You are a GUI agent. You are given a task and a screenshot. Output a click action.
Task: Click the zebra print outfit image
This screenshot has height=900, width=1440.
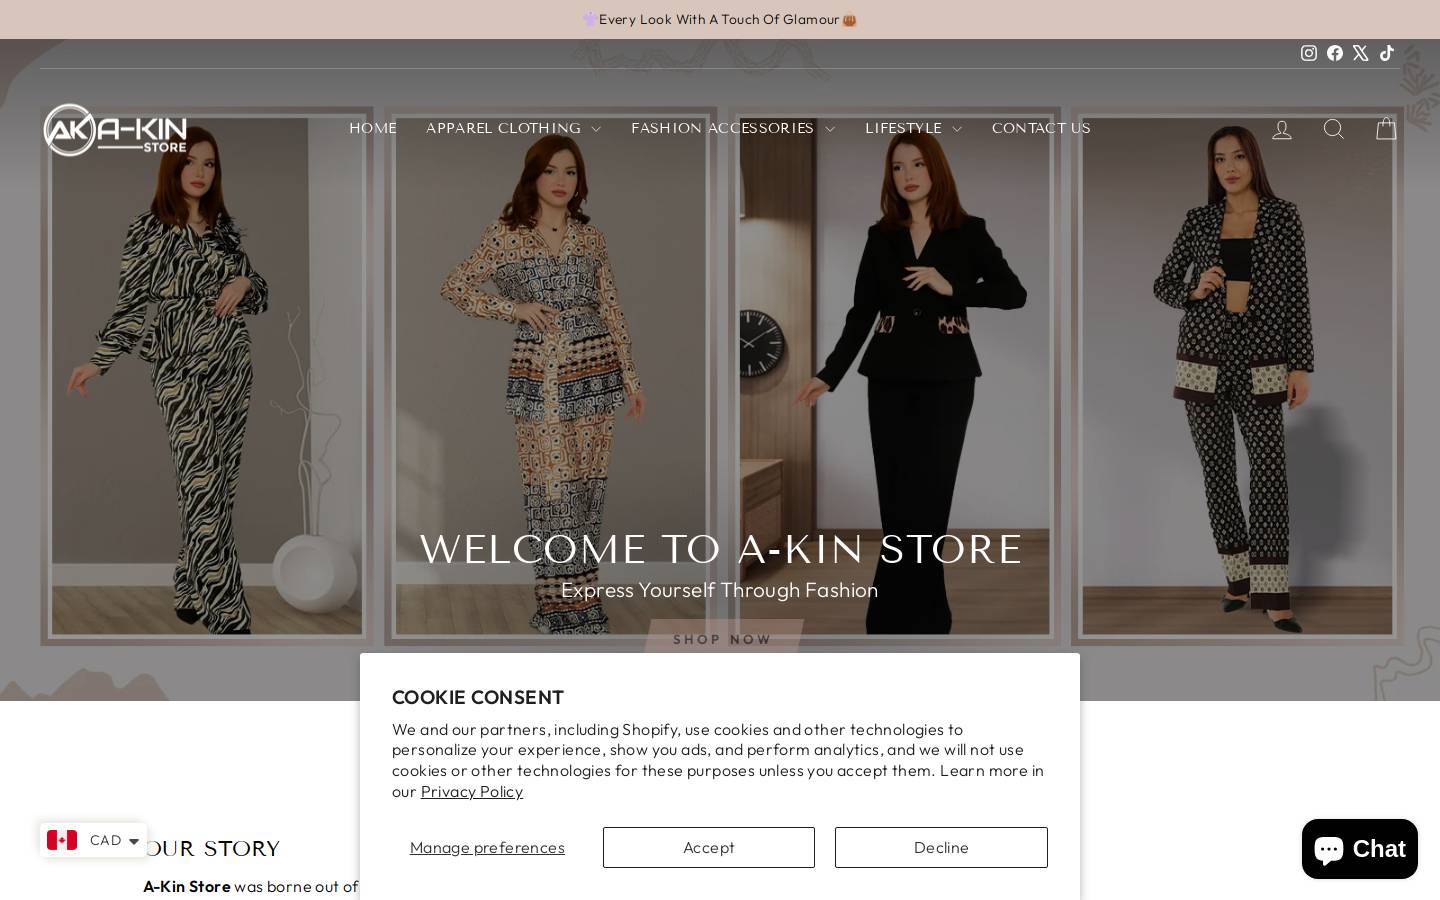point(207,376)
